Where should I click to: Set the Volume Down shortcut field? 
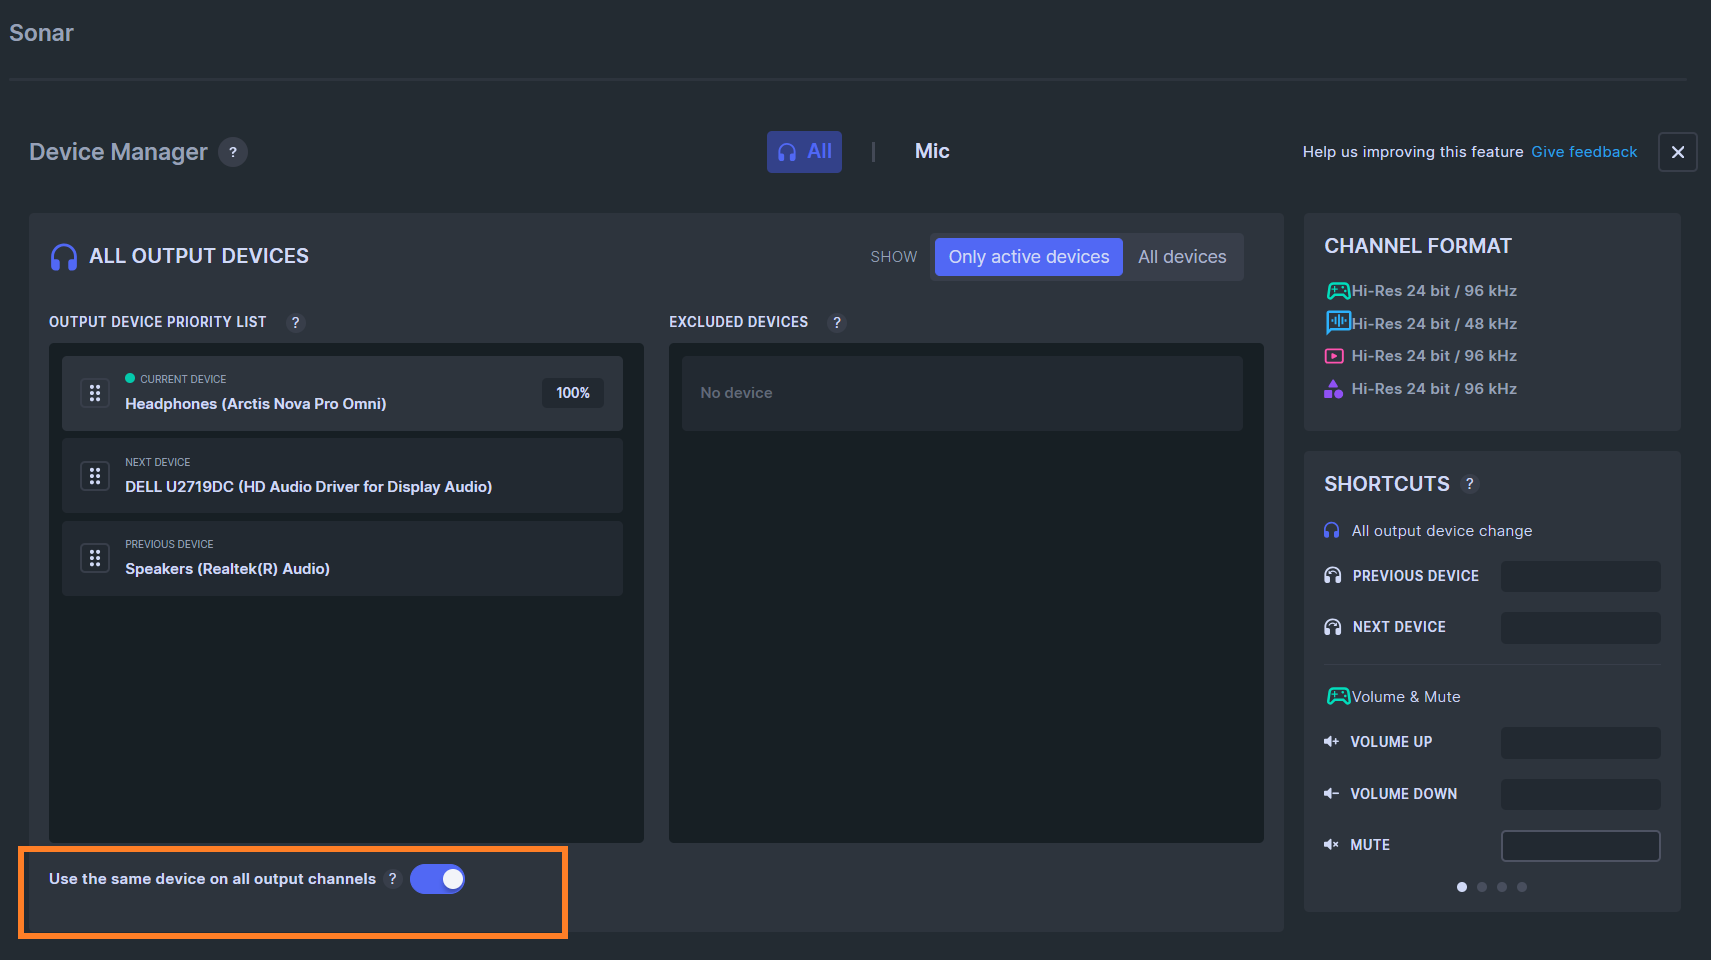[1580, 795]
